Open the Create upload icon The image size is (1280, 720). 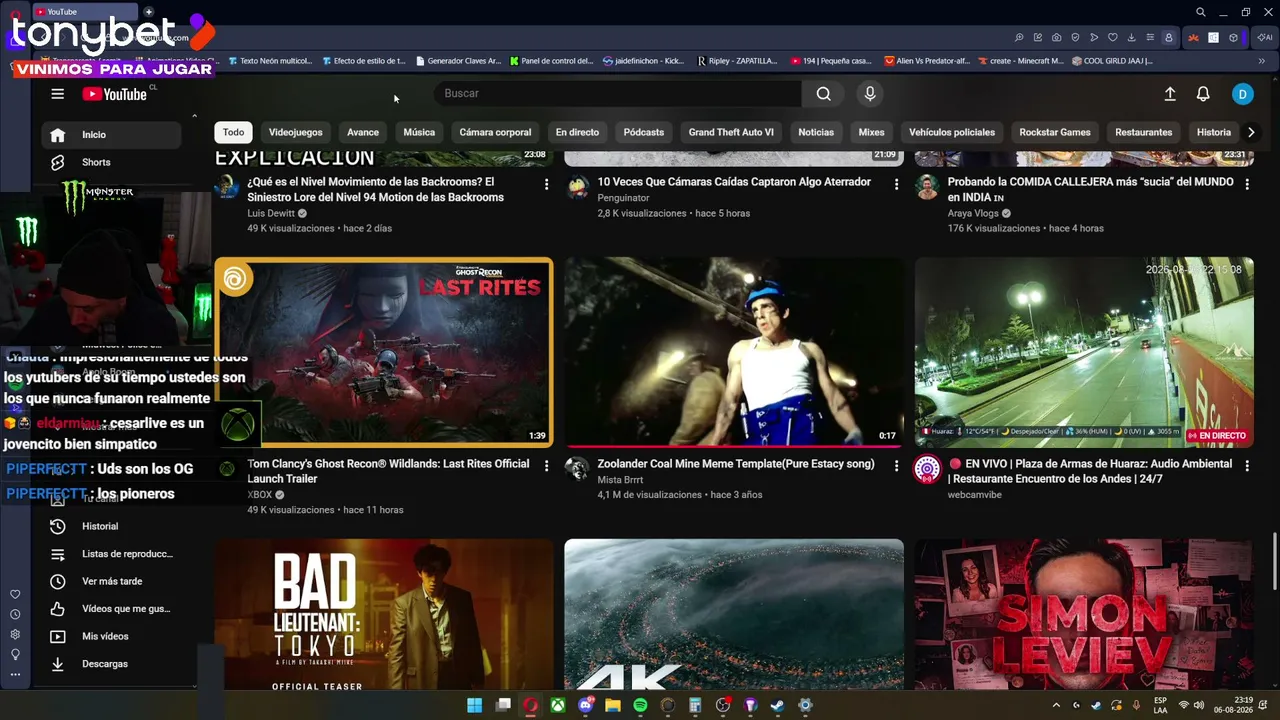pos(1170,94)
